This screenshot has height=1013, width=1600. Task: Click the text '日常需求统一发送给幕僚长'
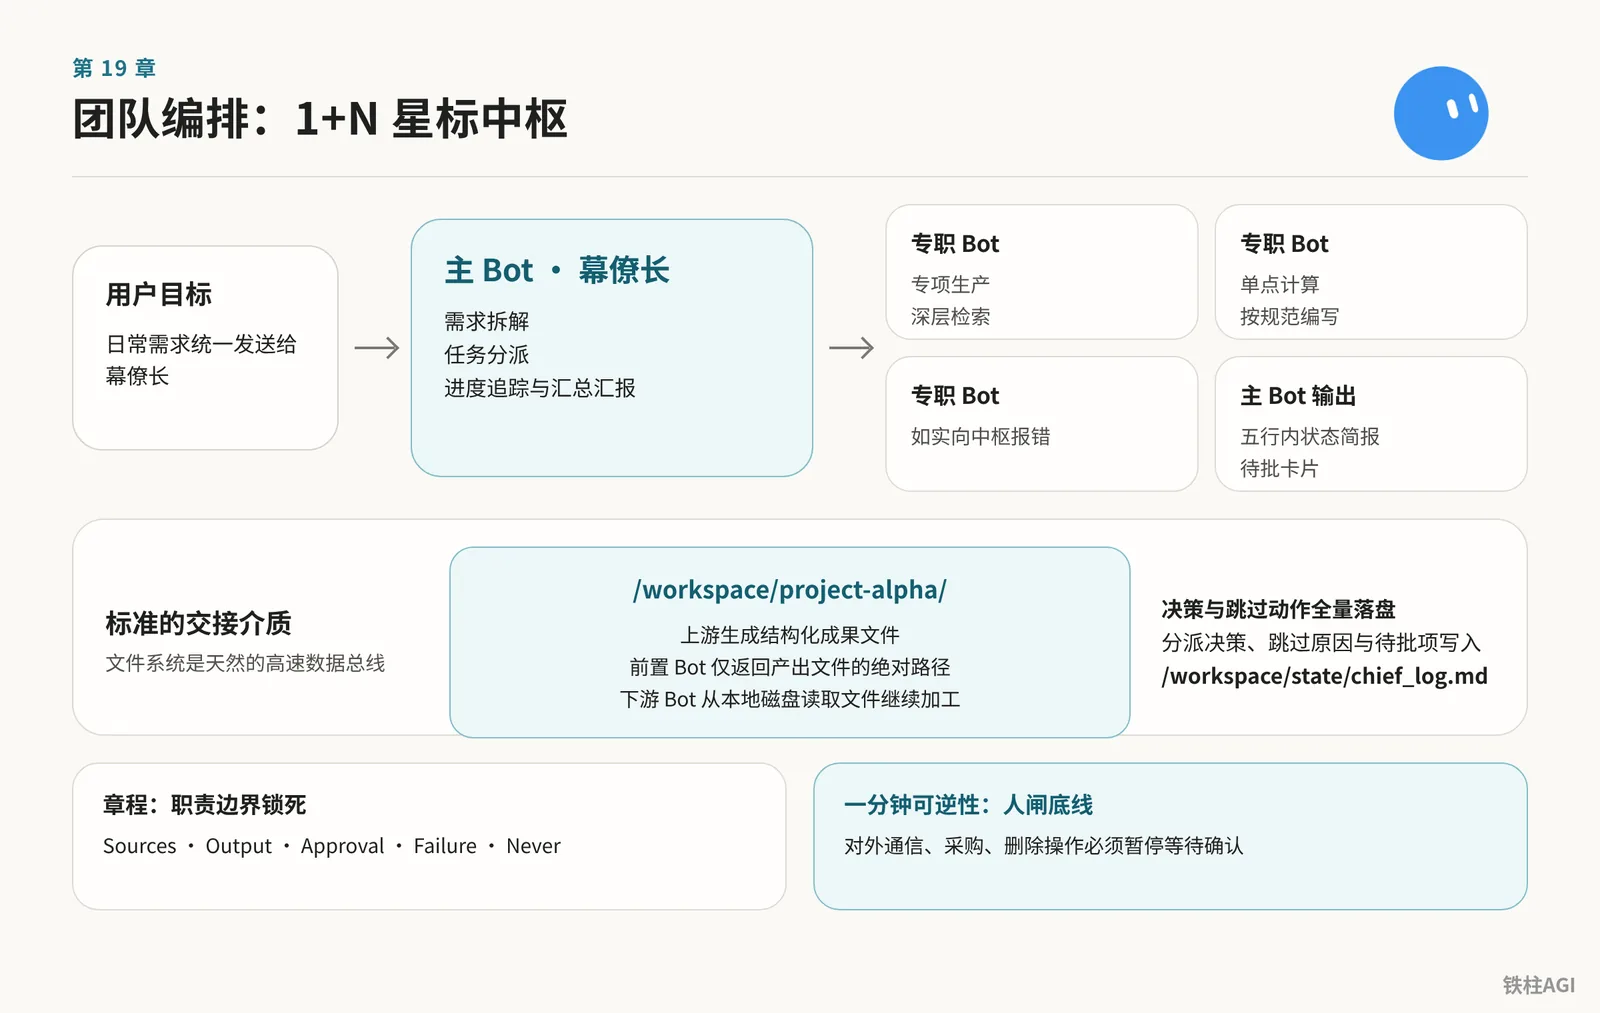point(201,360)
